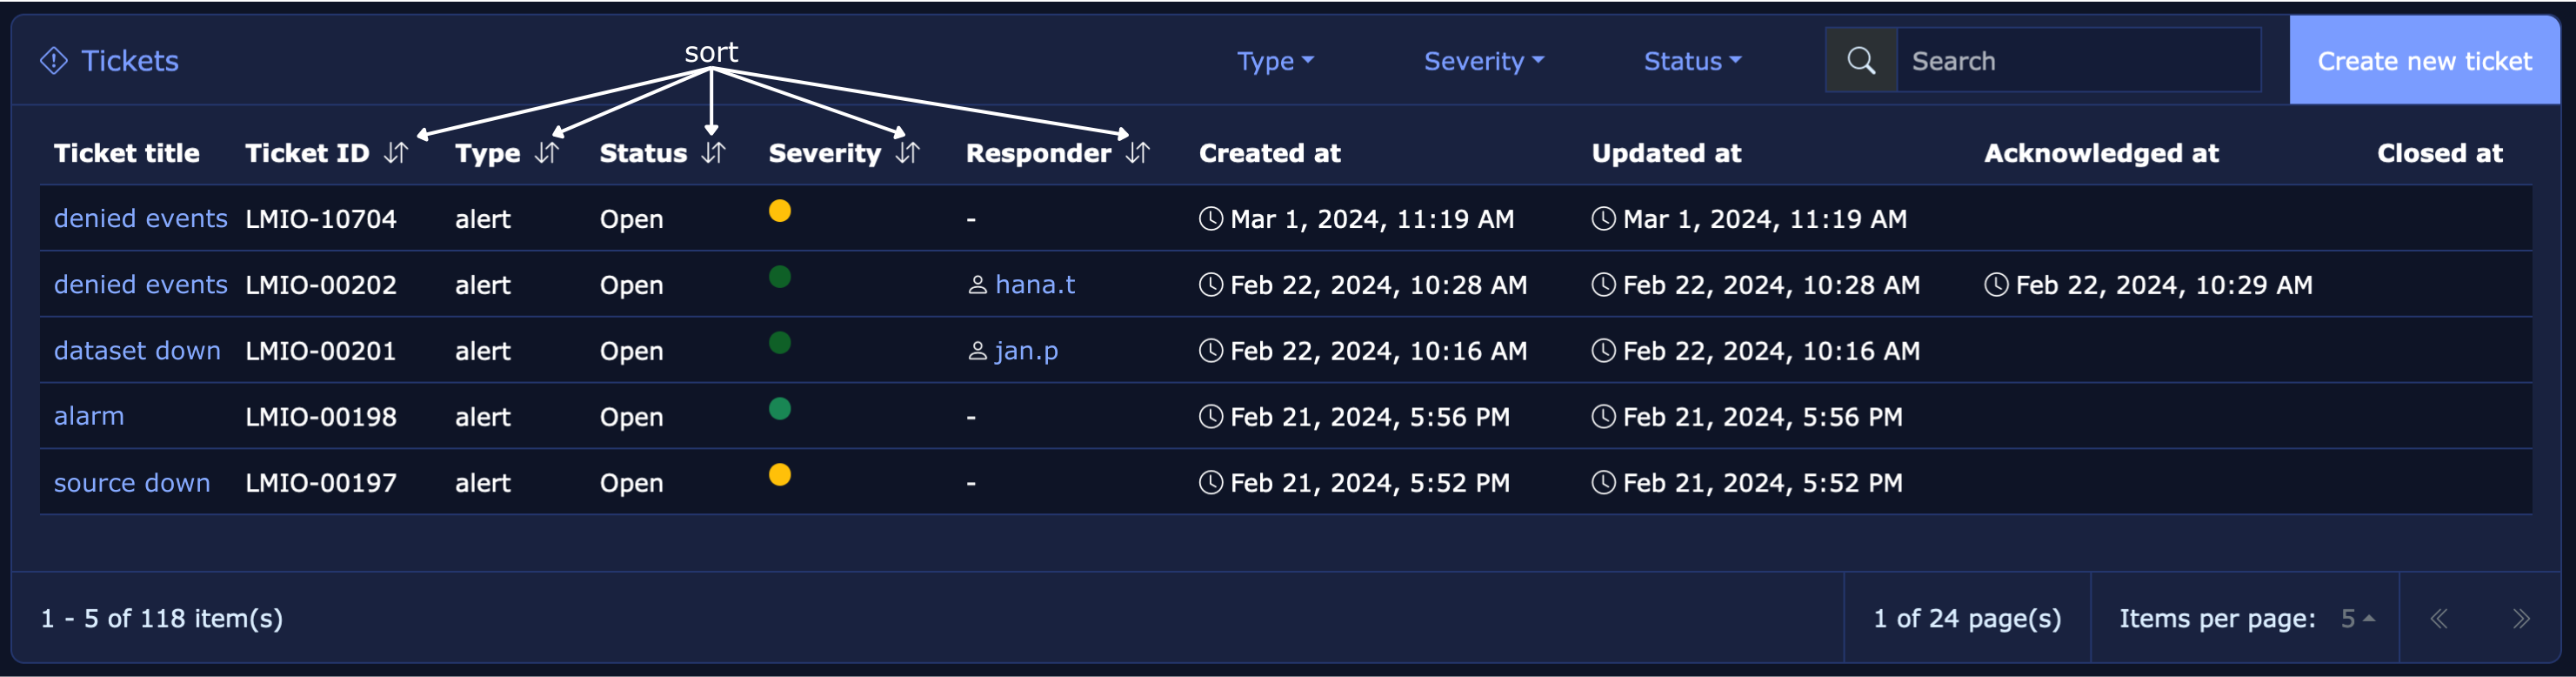Sort tickets by Type column icon
2576x677 pixels.
click(546, 153)
